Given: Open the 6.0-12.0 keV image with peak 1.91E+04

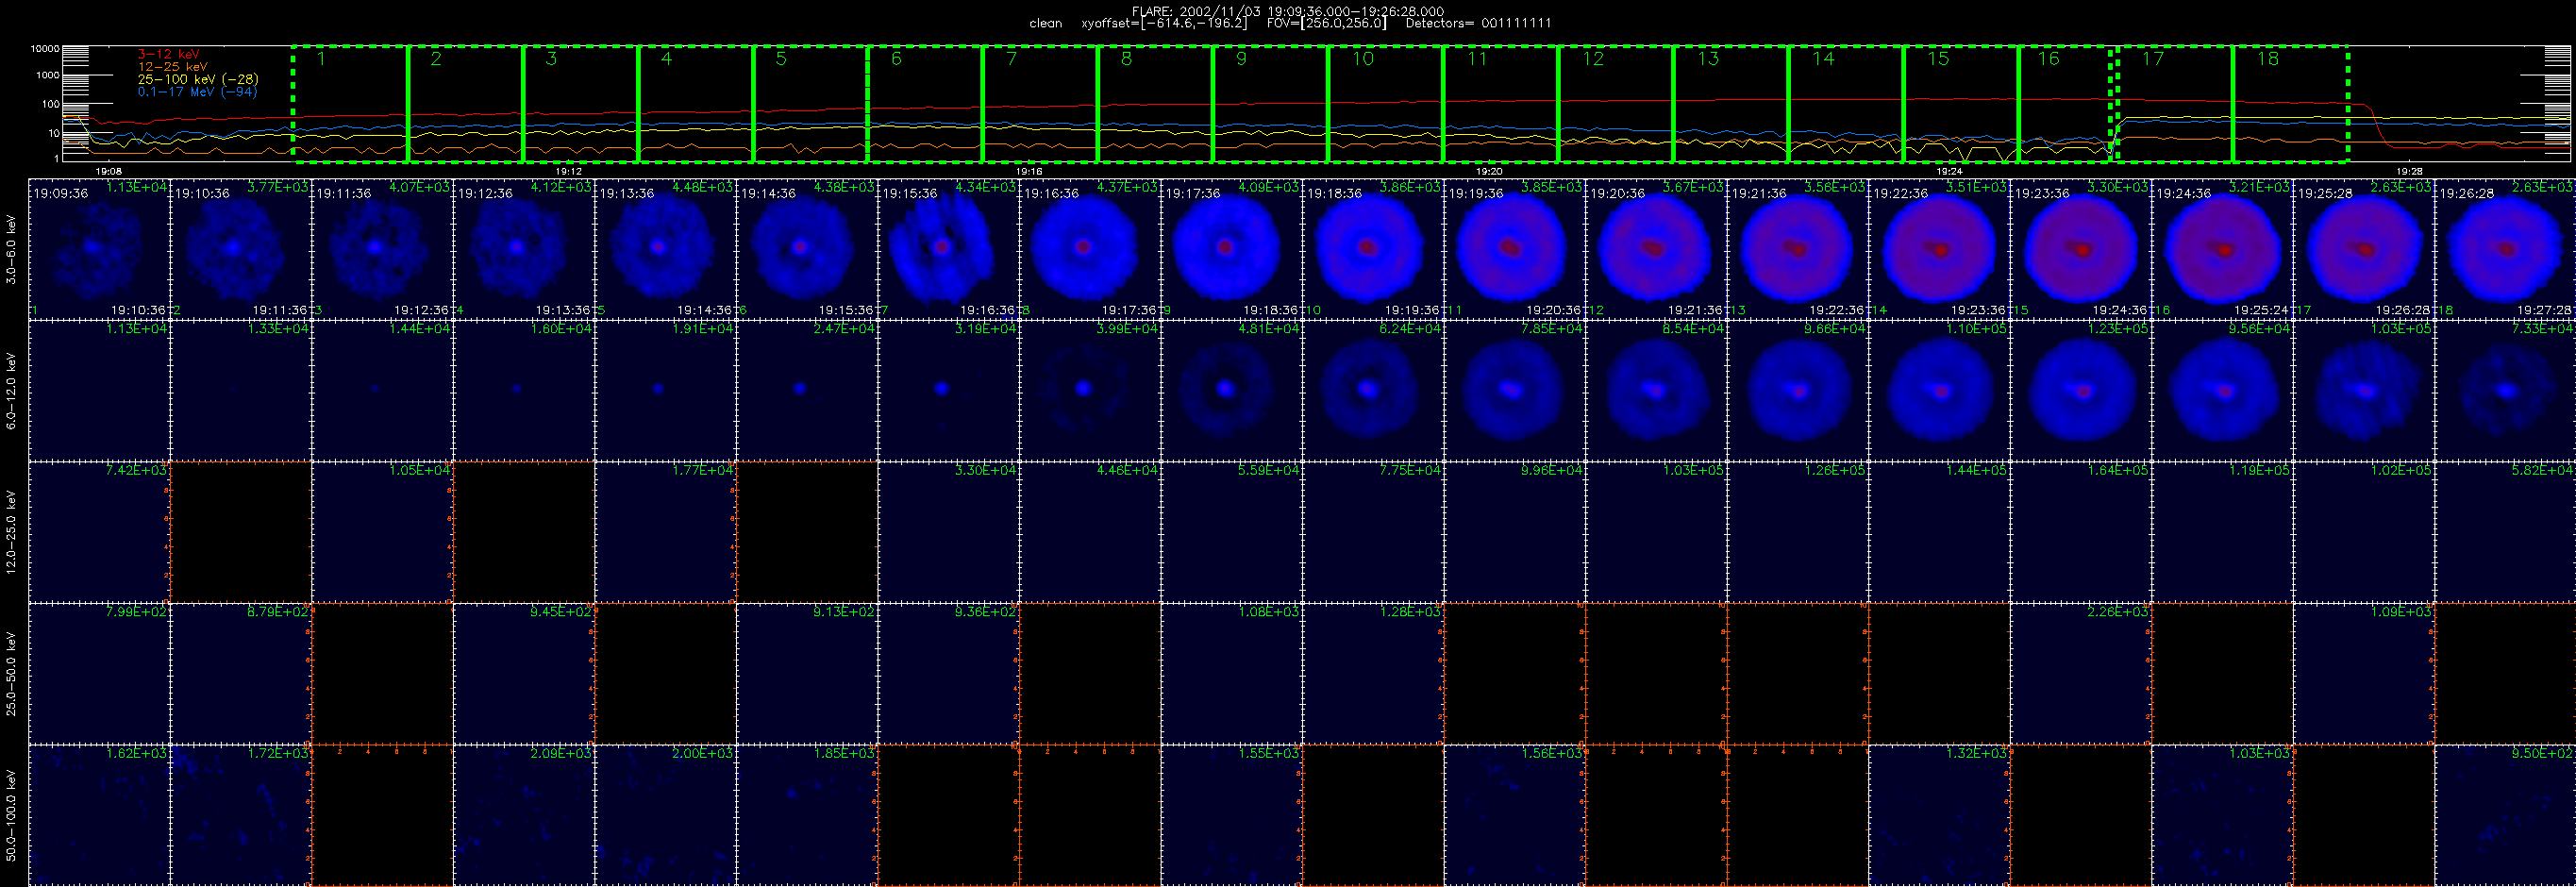Looking at the screenshot, I should 665,391.
